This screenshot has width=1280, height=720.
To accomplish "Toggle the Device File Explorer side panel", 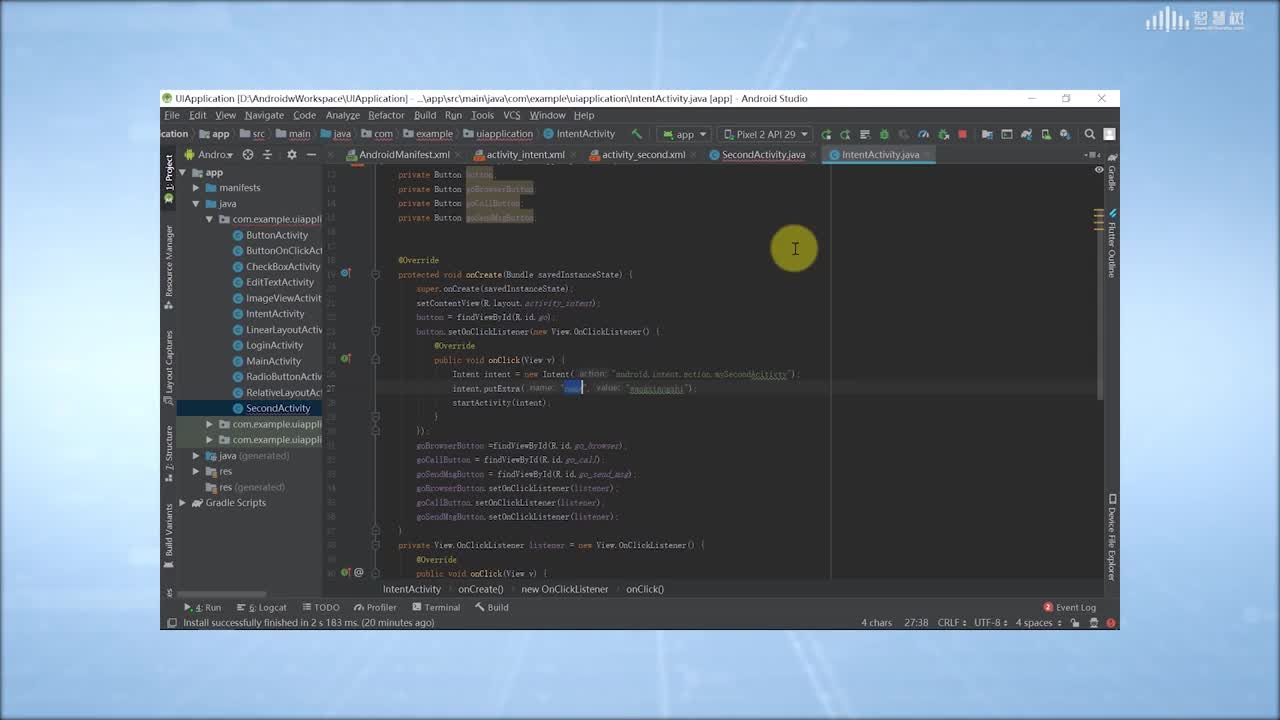I will pyautogui.click(x=1112, y=537).
